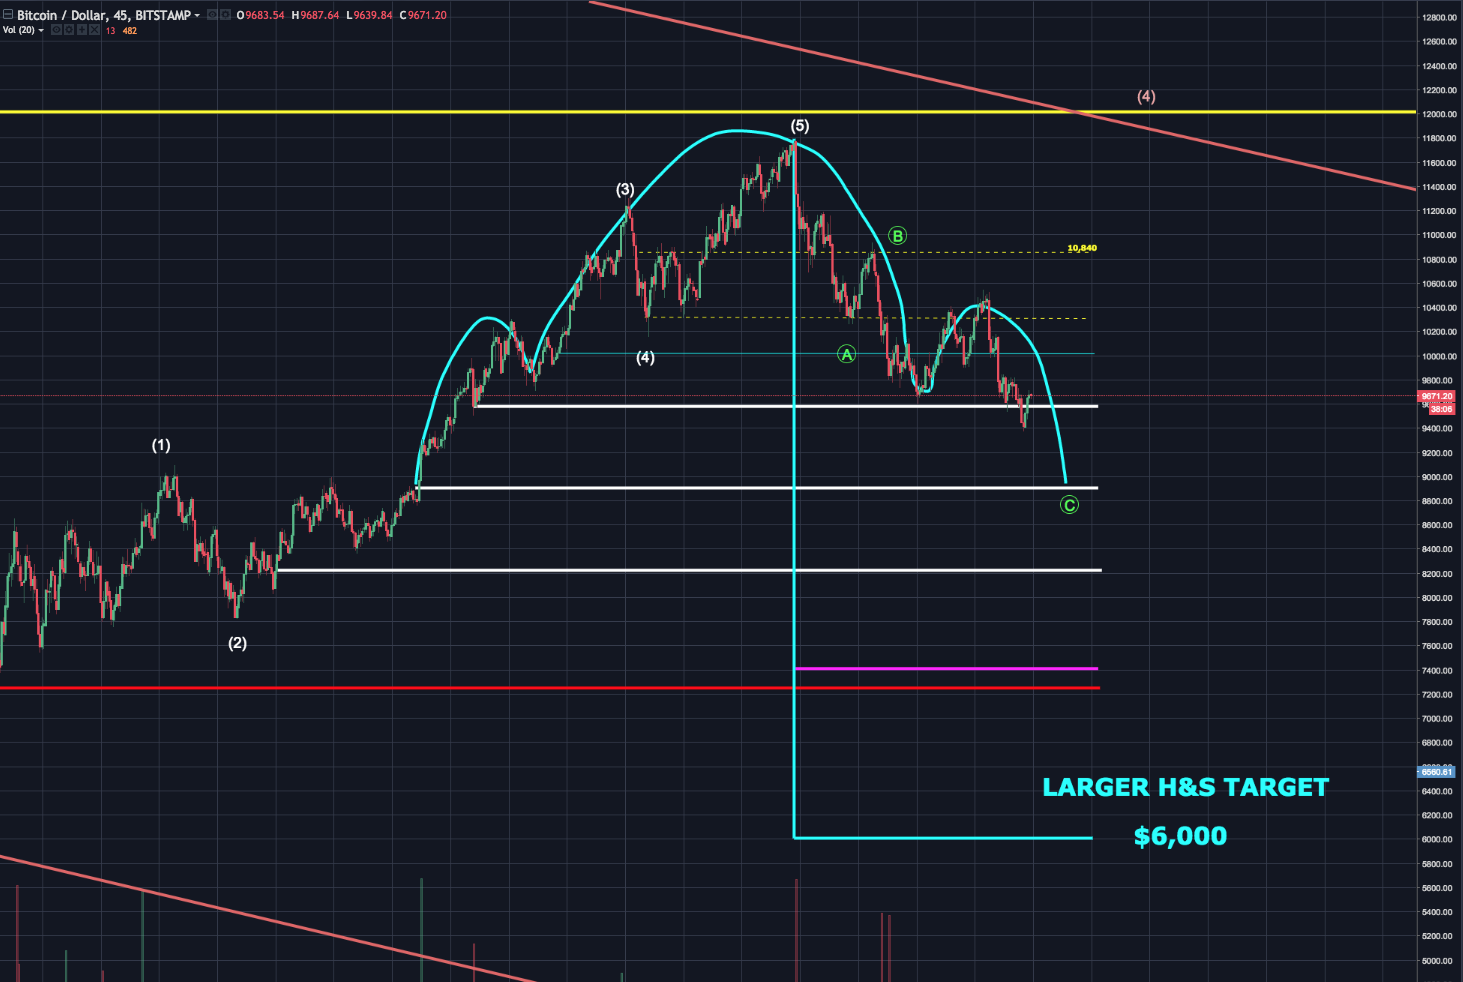Click the countdown timer tag 38:06
This screenshot has width=1463, height=982.
tap(1441, 409)
